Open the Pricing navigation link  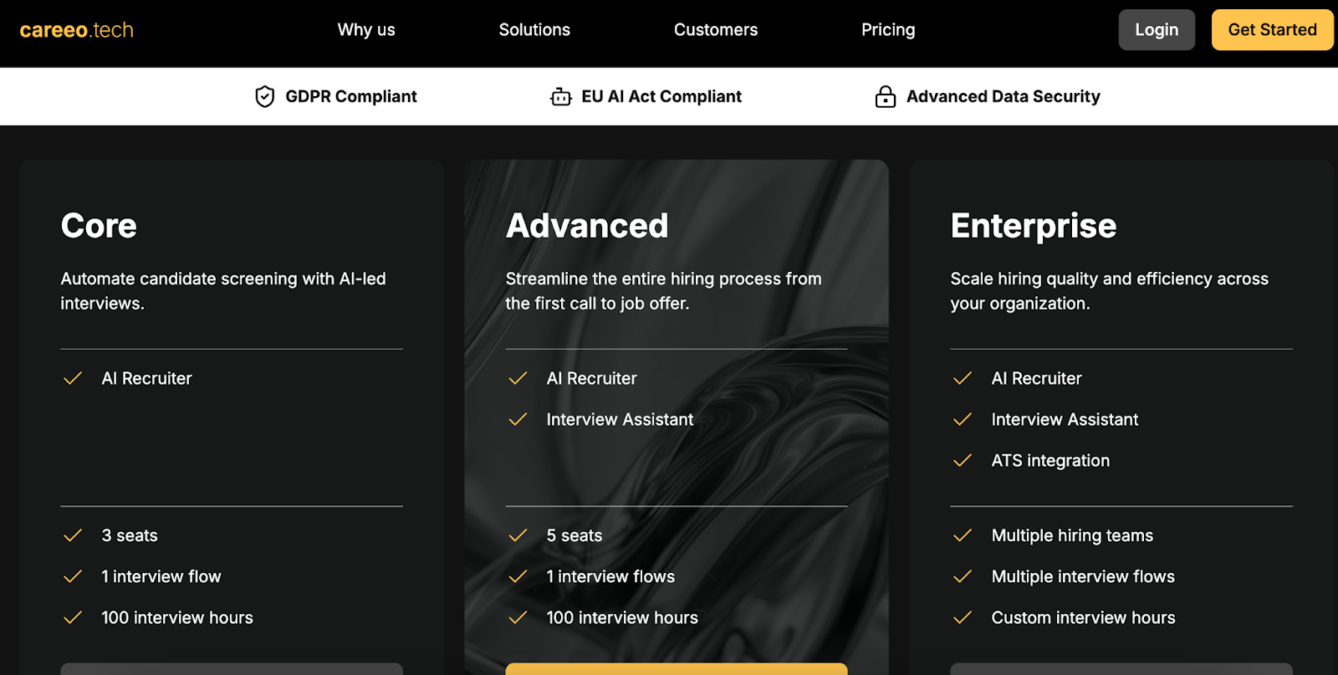pos(888,30)
